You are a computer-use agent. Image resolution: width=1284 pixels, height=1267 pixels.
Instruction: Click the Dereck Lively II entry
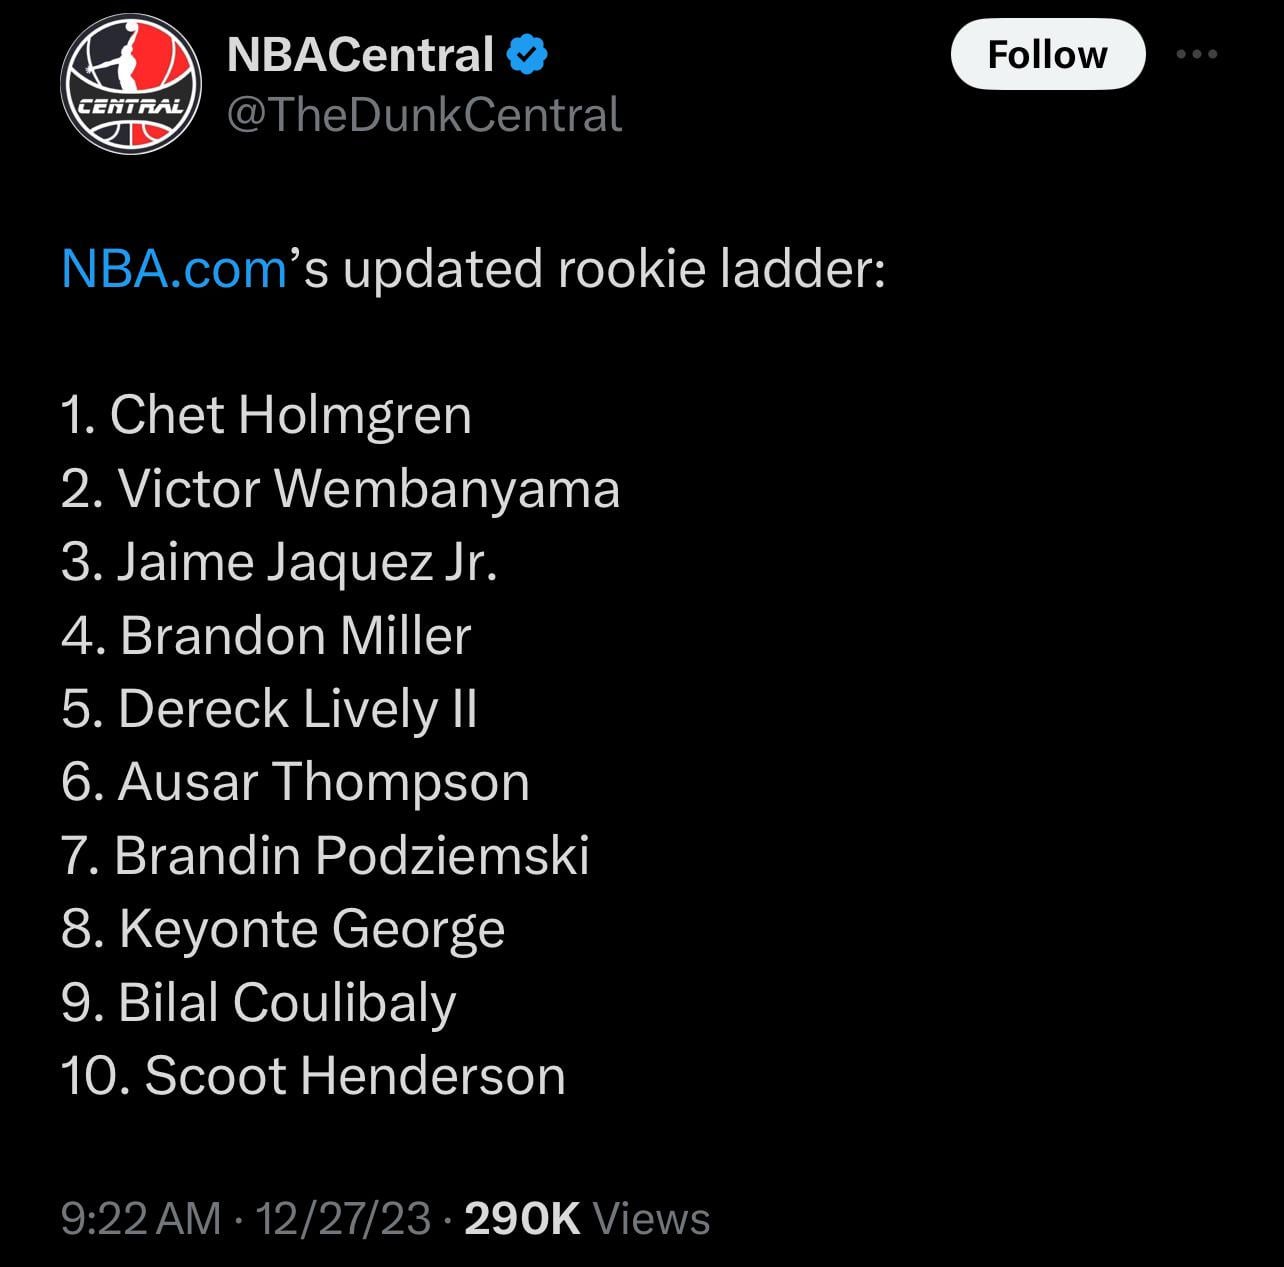point(269,709)
